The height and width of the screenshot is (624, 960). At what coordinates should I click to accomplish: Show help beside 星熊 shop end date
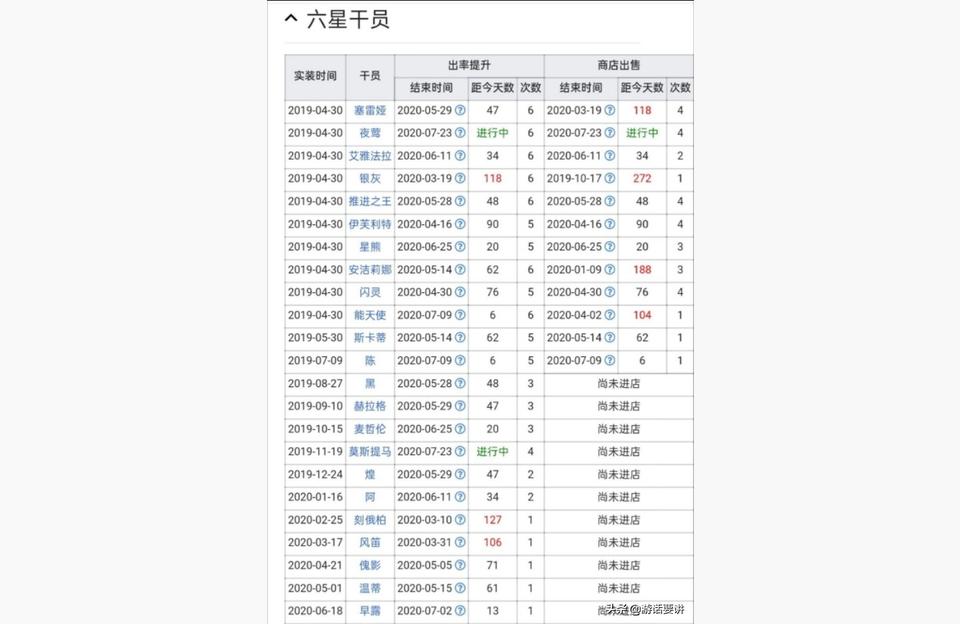tap(610, 247)
